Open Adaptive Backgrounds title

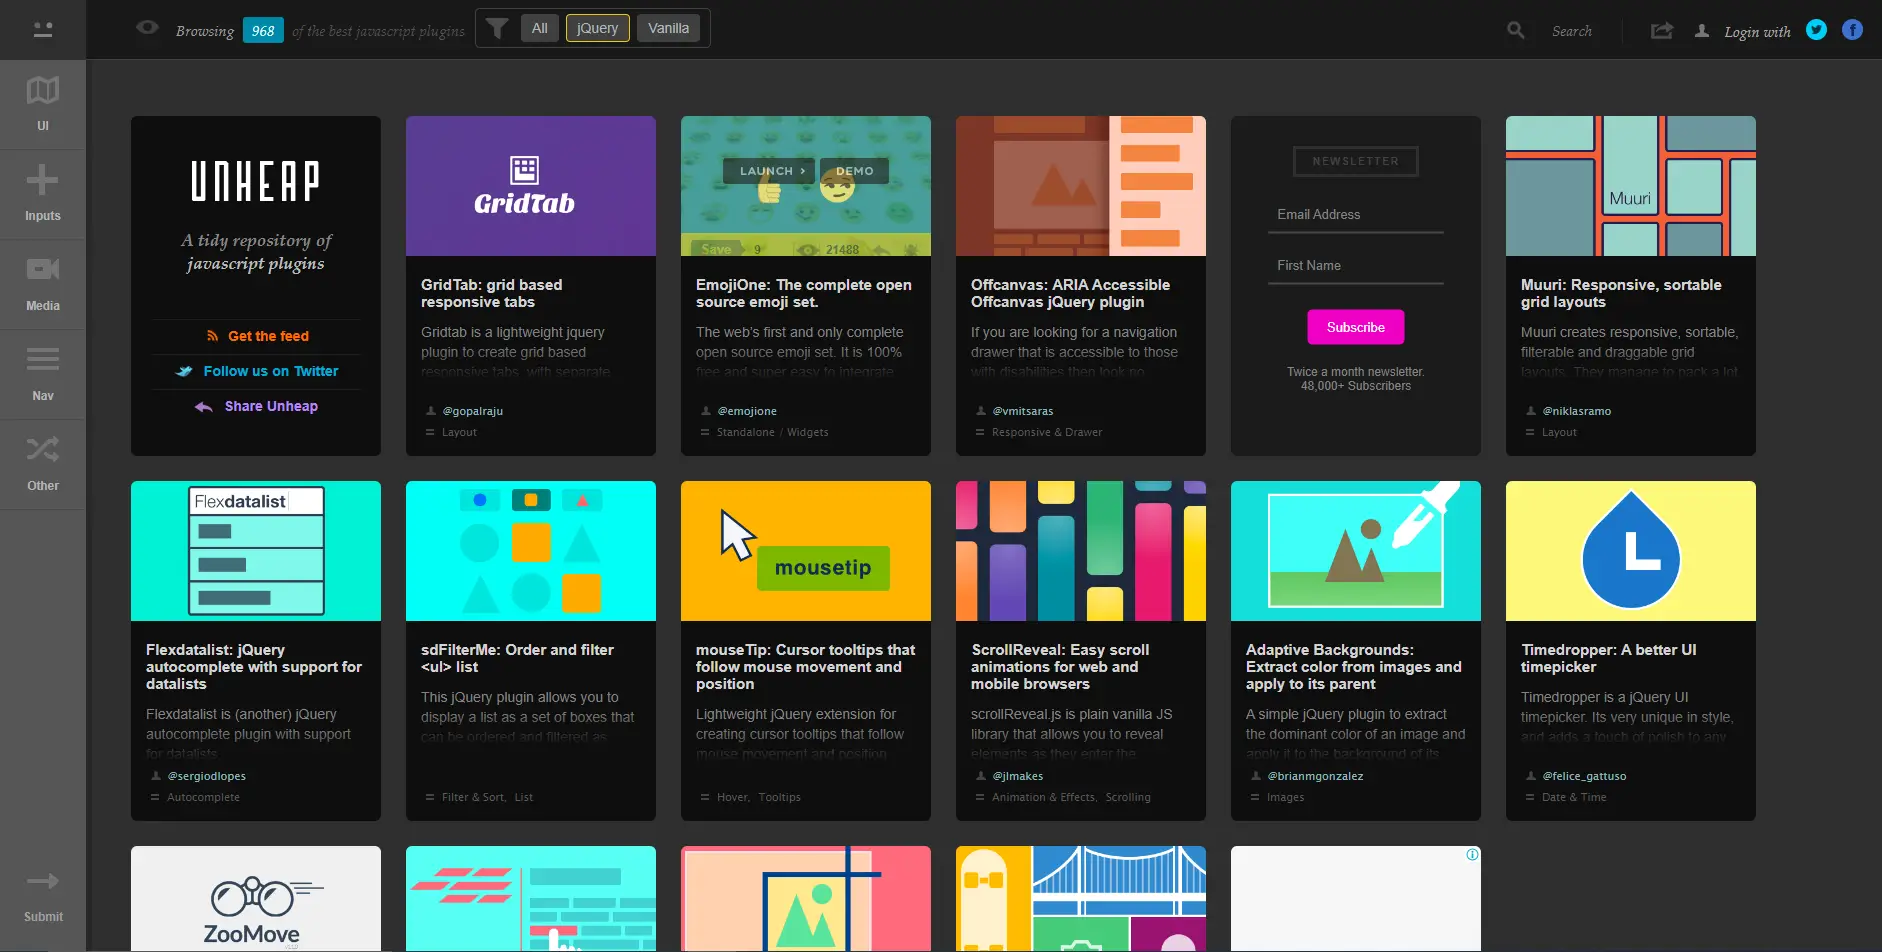point(1354,667)
